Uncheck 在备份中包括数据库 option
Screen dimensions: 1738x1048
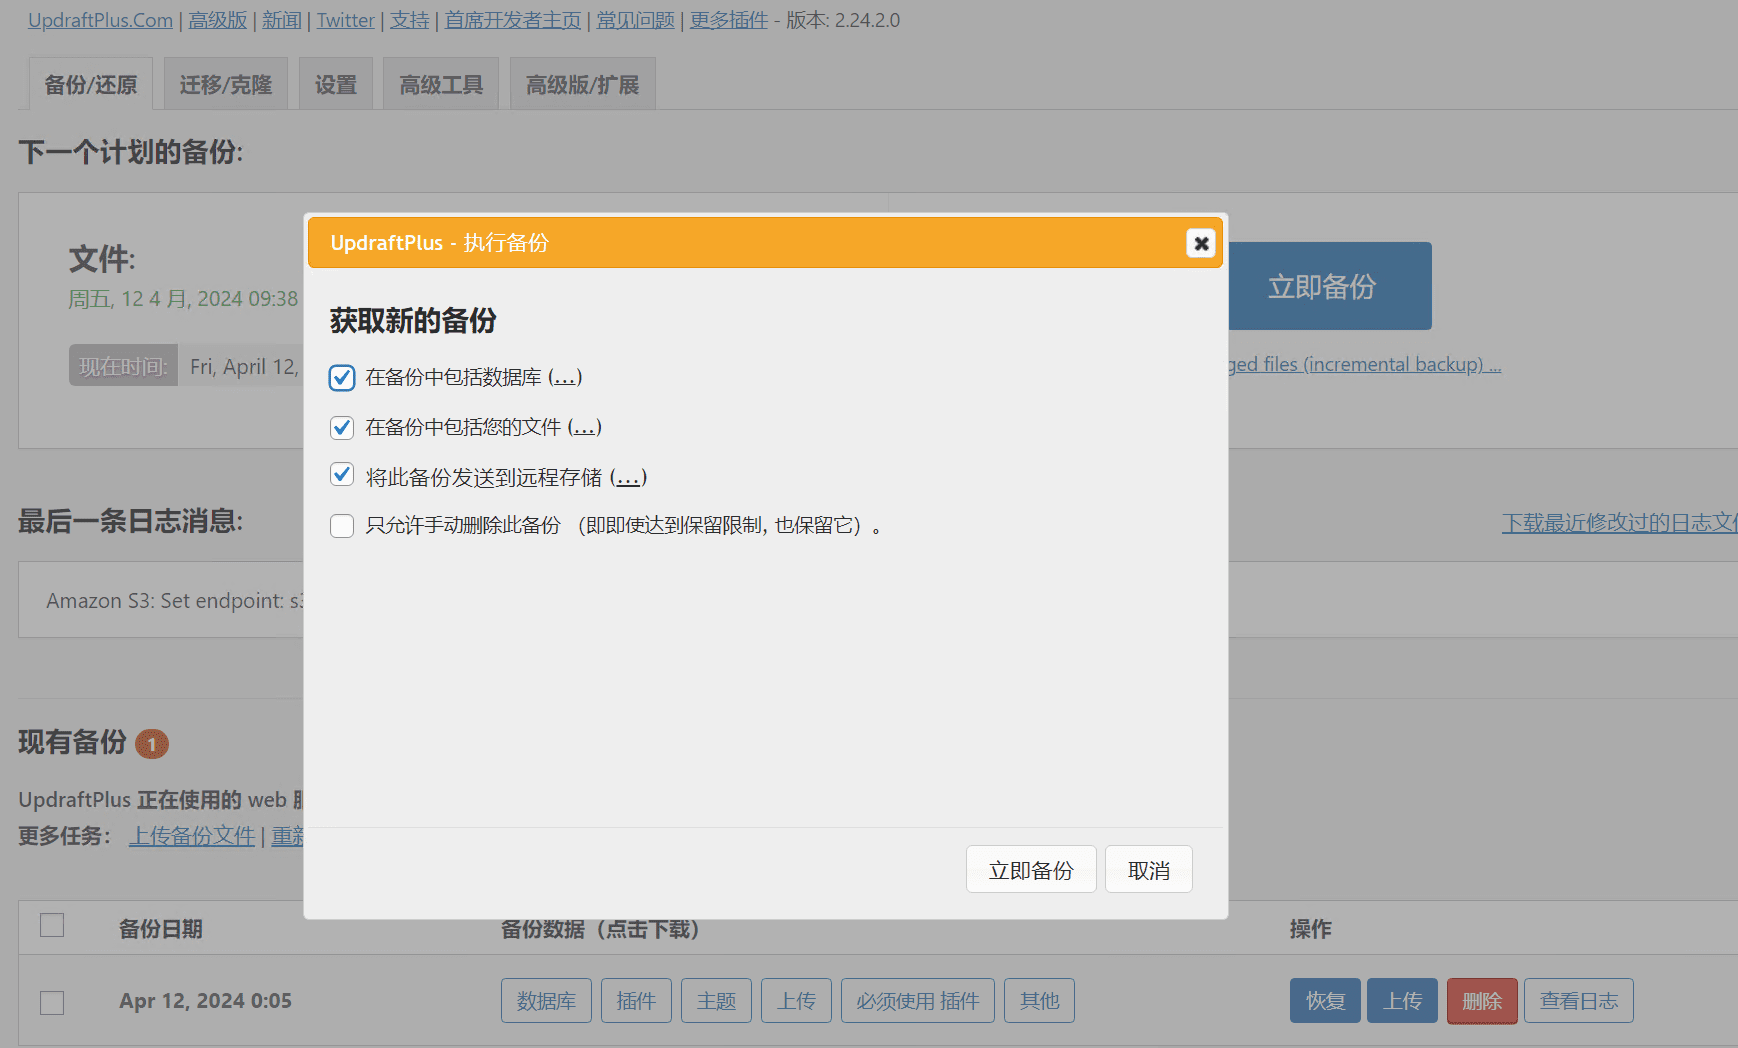pos(342,378)
